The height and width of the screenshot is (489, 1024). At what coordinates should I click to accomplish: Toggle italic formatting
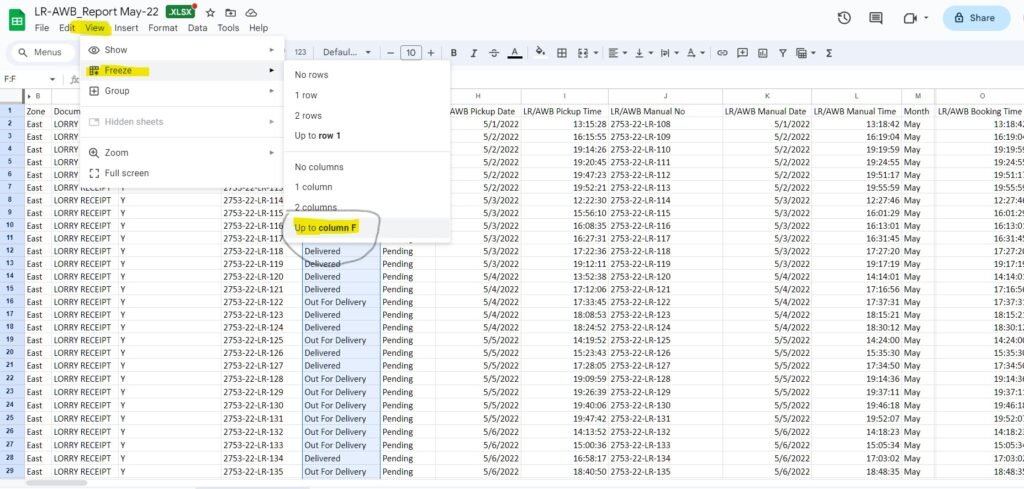pos(473,53)
